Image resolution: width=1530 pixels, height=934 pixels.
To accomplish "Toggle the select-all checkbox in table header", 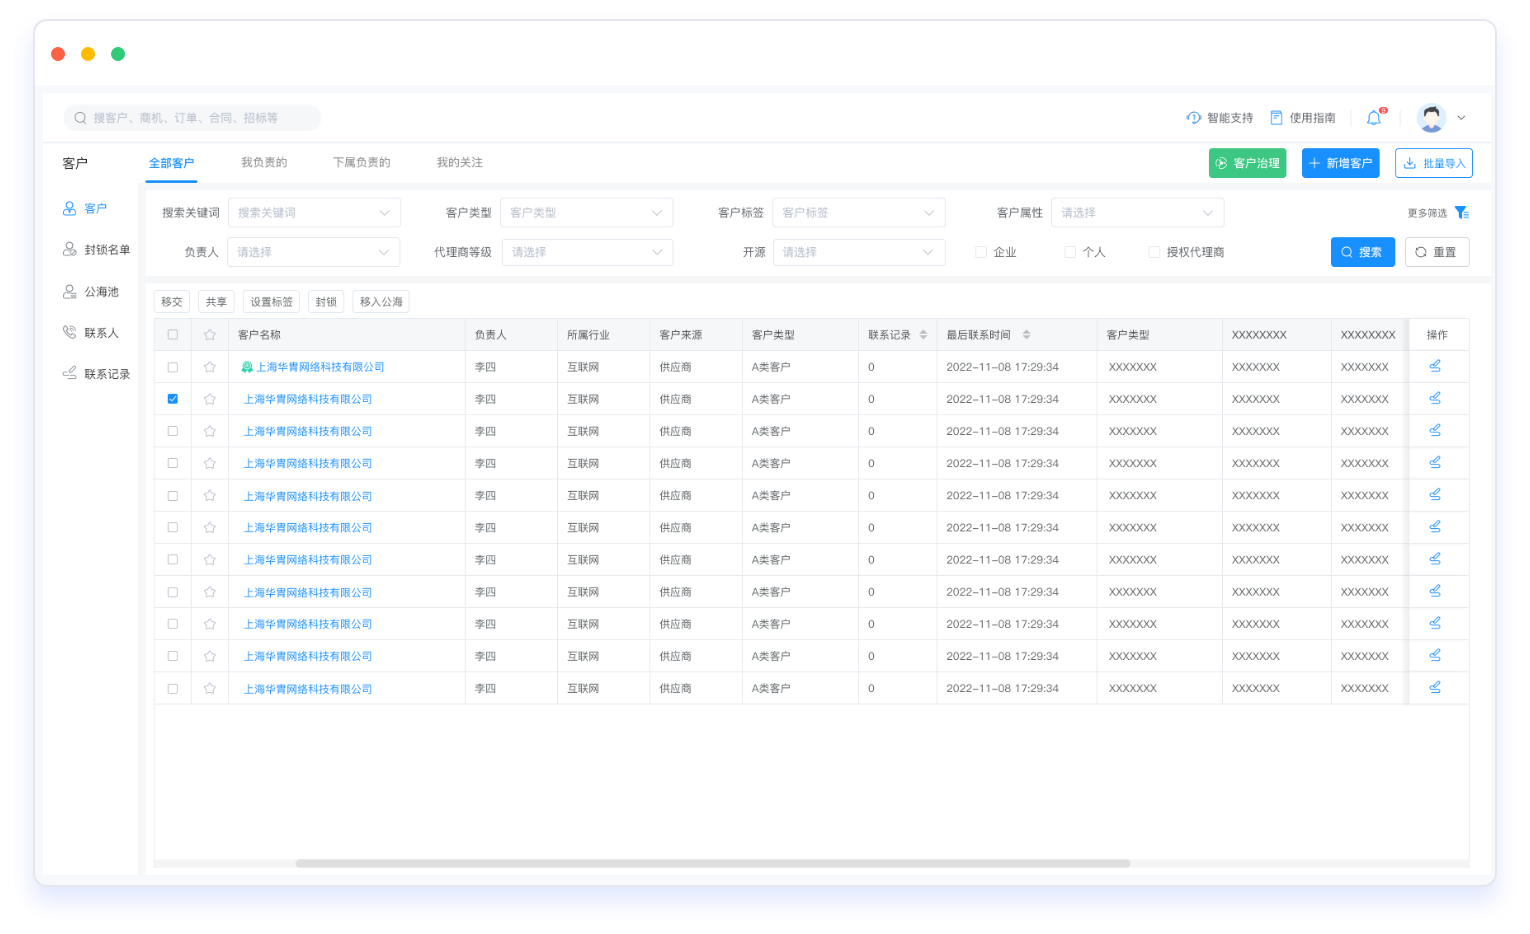I will point(173,335).
